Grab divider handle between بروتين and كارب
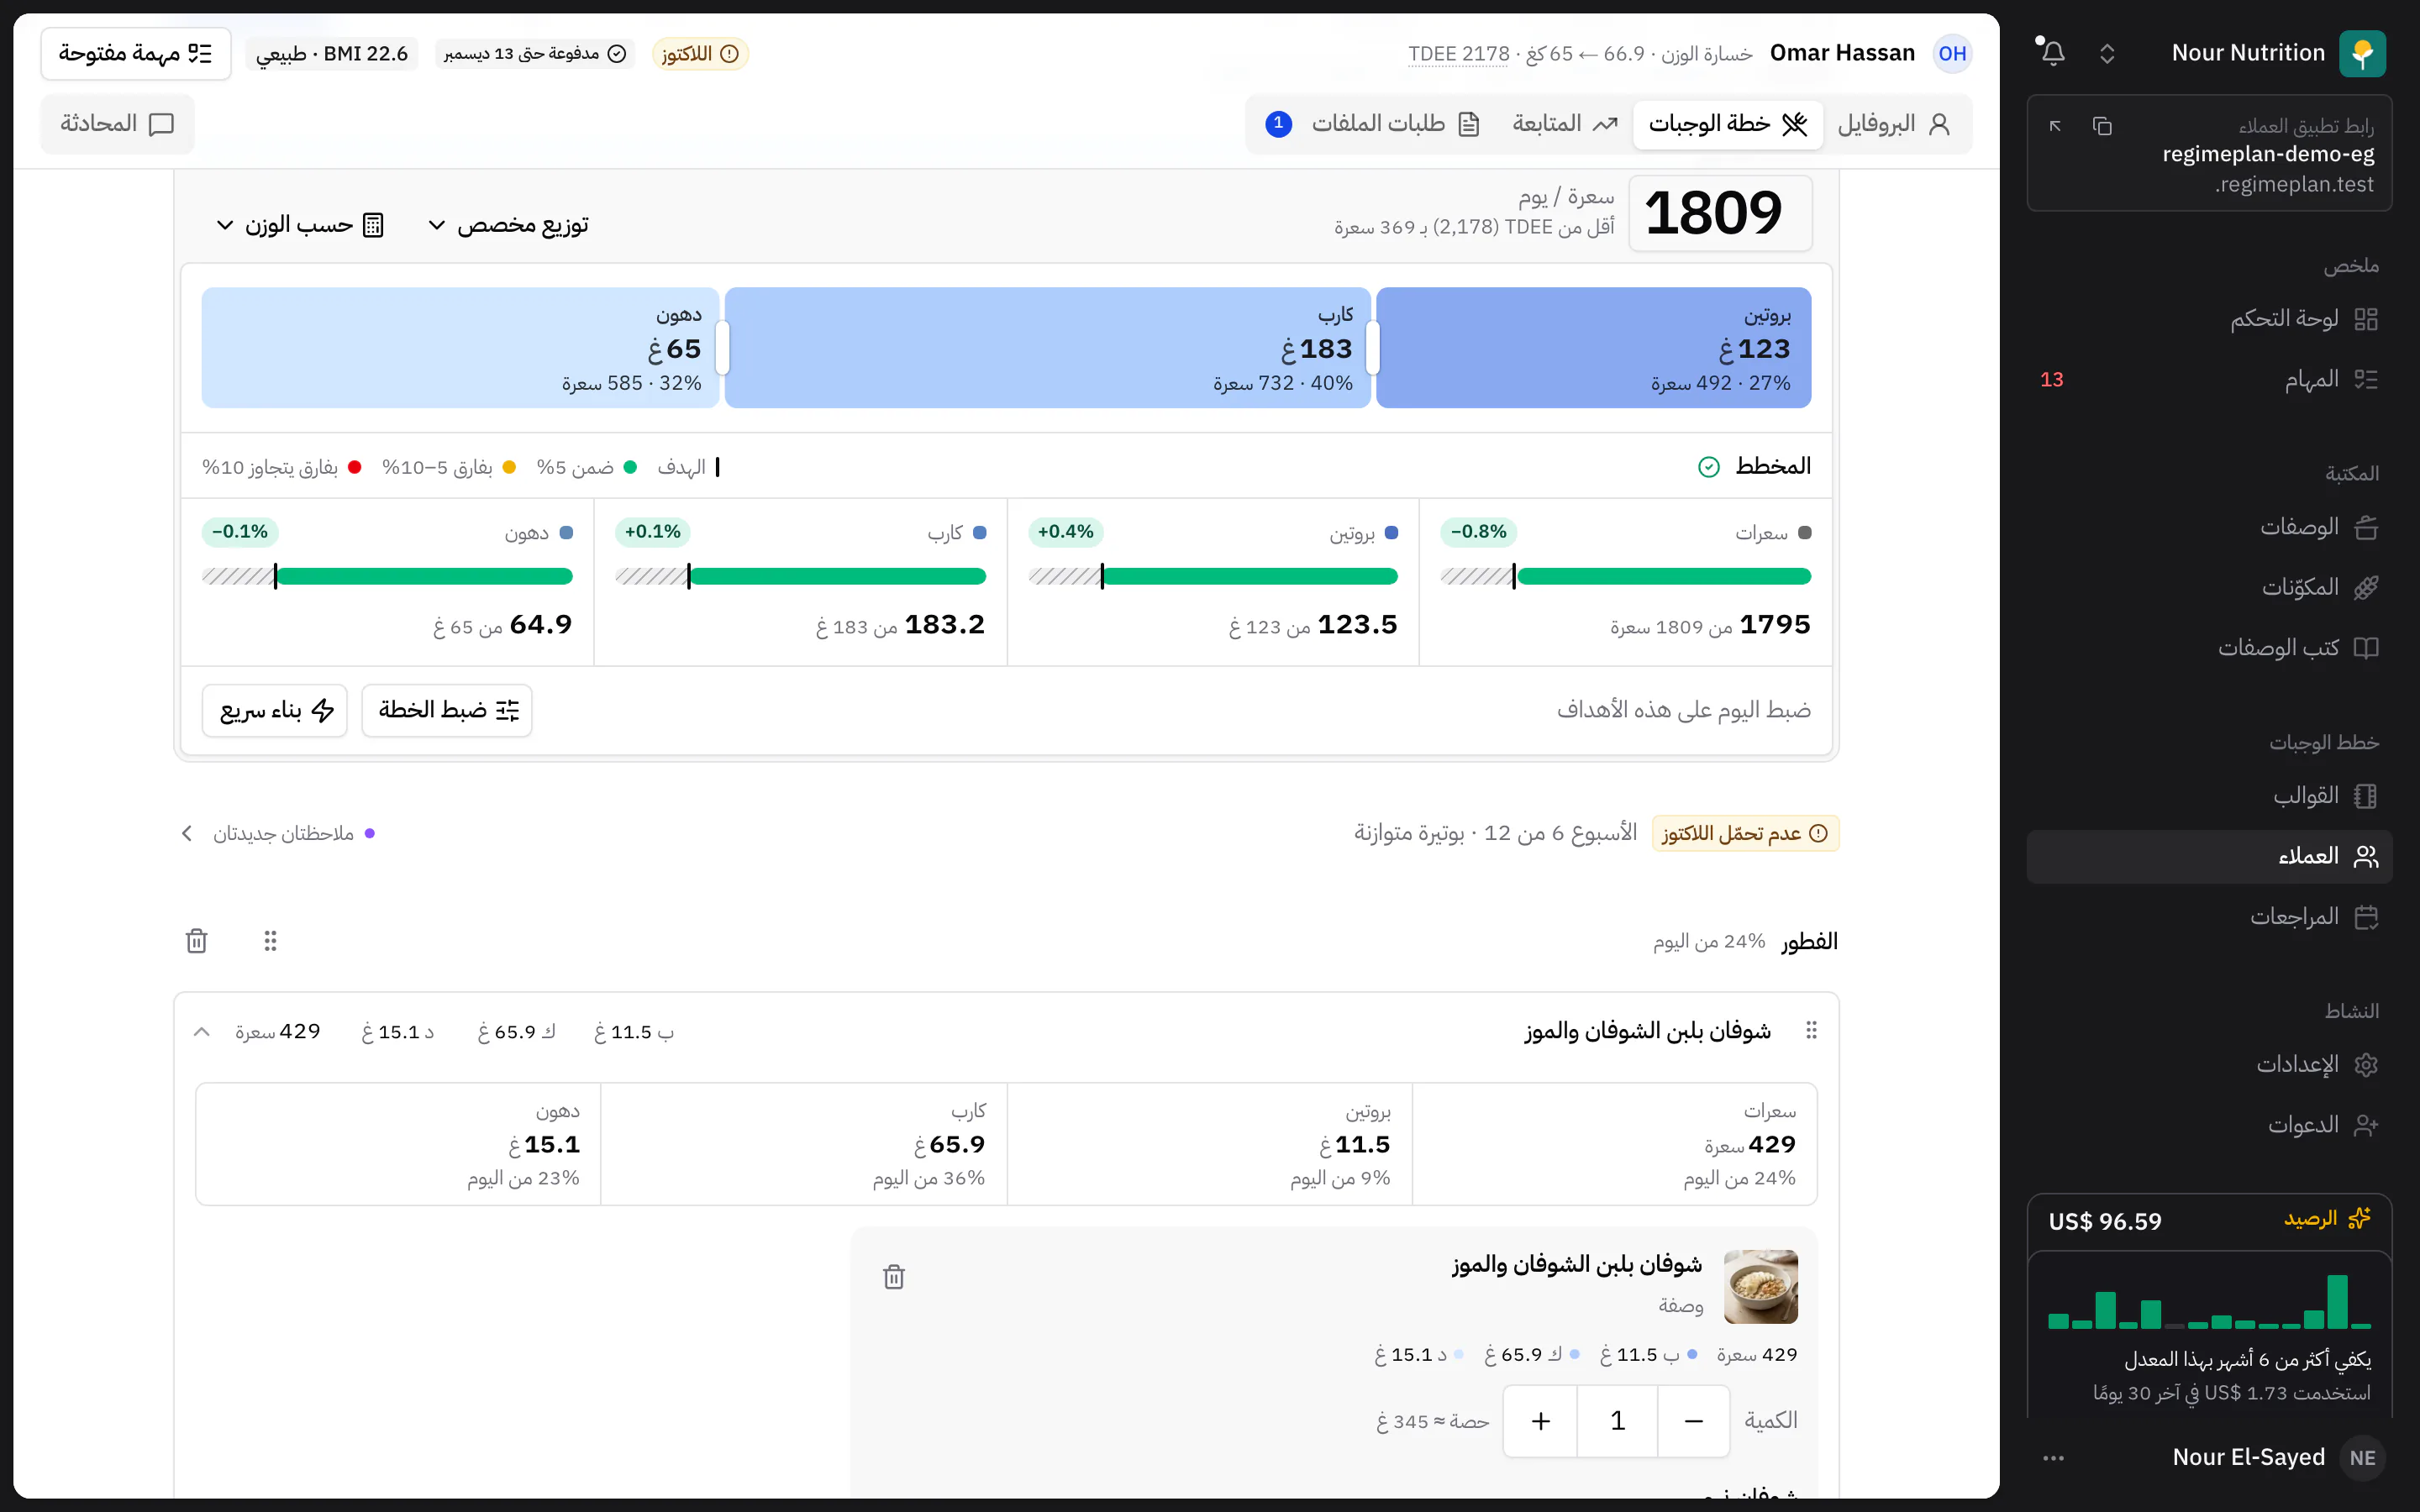Screen dimensions: 2420x1512 tap(1372, 348)
